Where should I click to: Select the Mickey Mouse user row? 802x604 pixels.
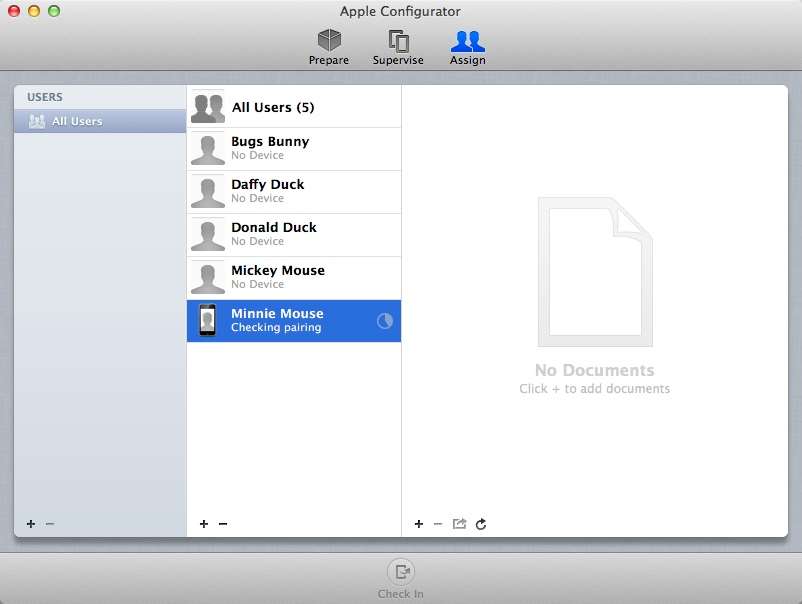[x=290, y=277]
